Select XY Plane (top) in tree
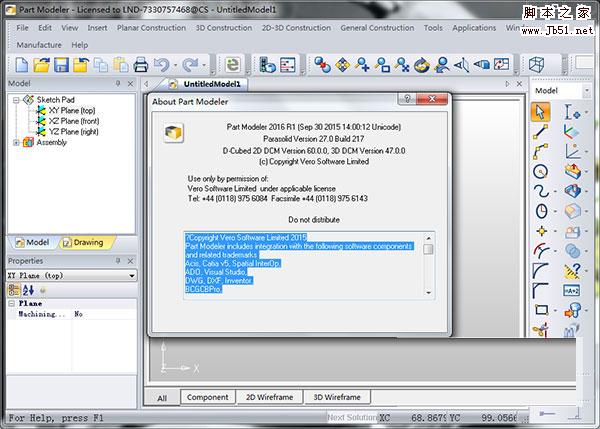 (72, 111)
